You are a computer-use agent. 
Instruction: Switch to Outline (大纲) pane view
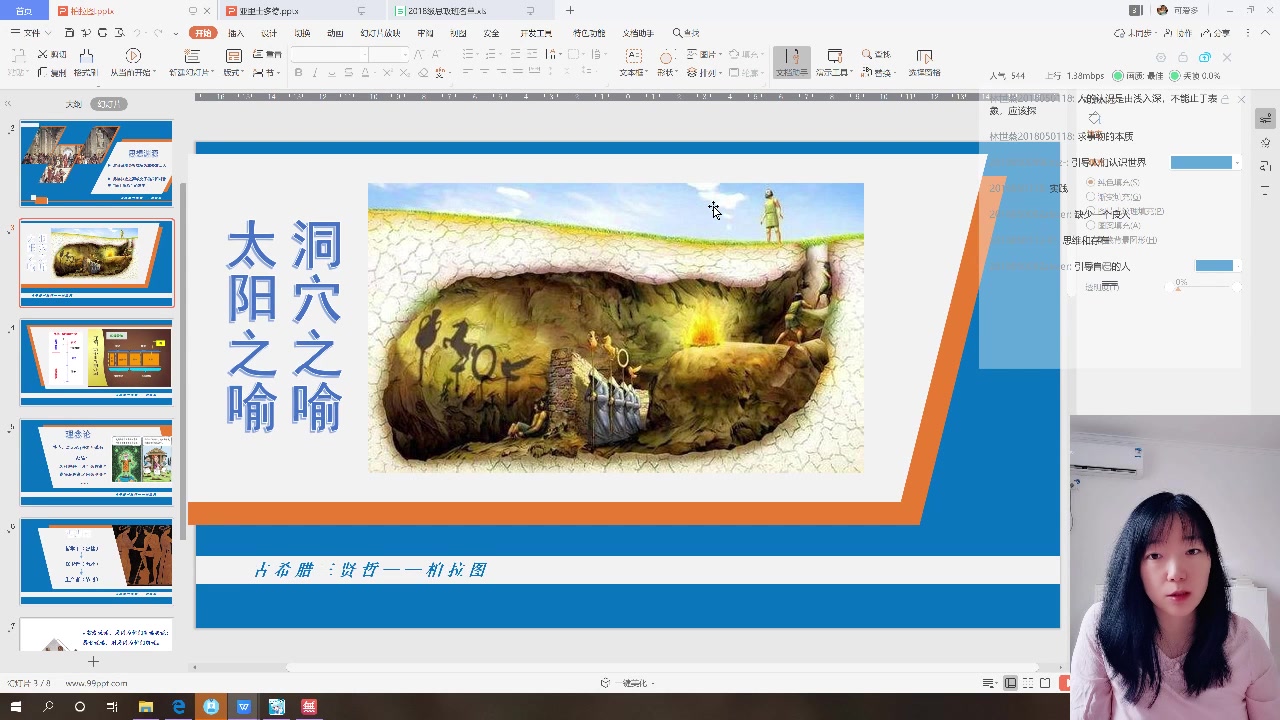click(x=73, y=104)
